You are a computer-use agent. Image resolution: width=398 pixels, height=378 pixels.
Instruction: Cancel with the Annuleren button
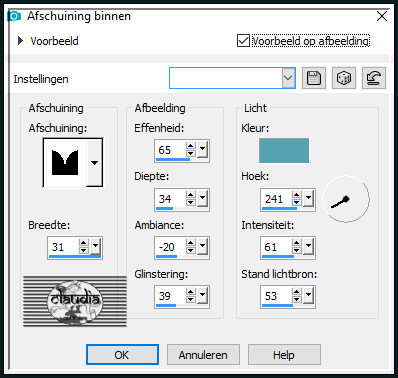203,355
